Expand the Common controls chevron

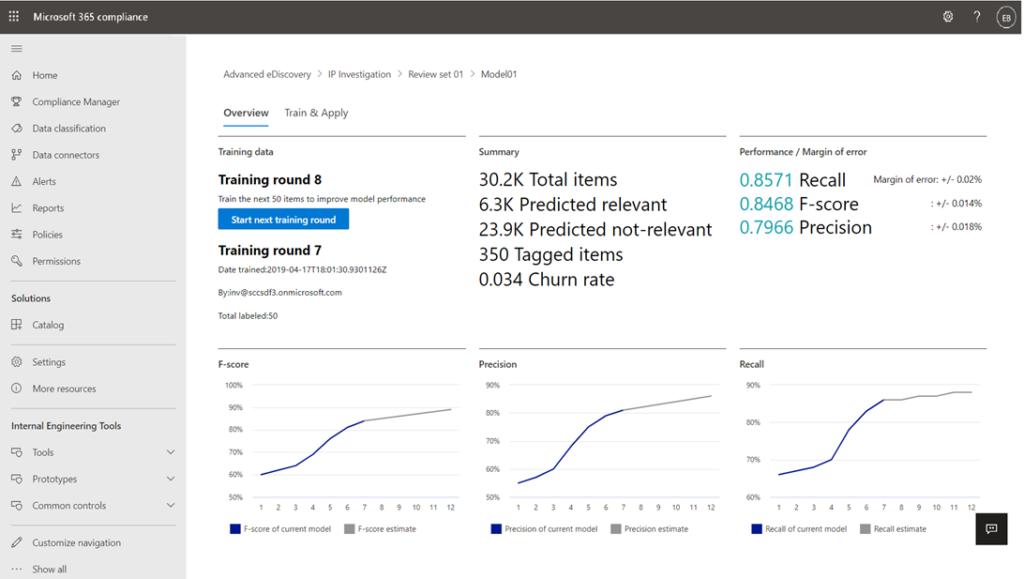click(170, 506)
